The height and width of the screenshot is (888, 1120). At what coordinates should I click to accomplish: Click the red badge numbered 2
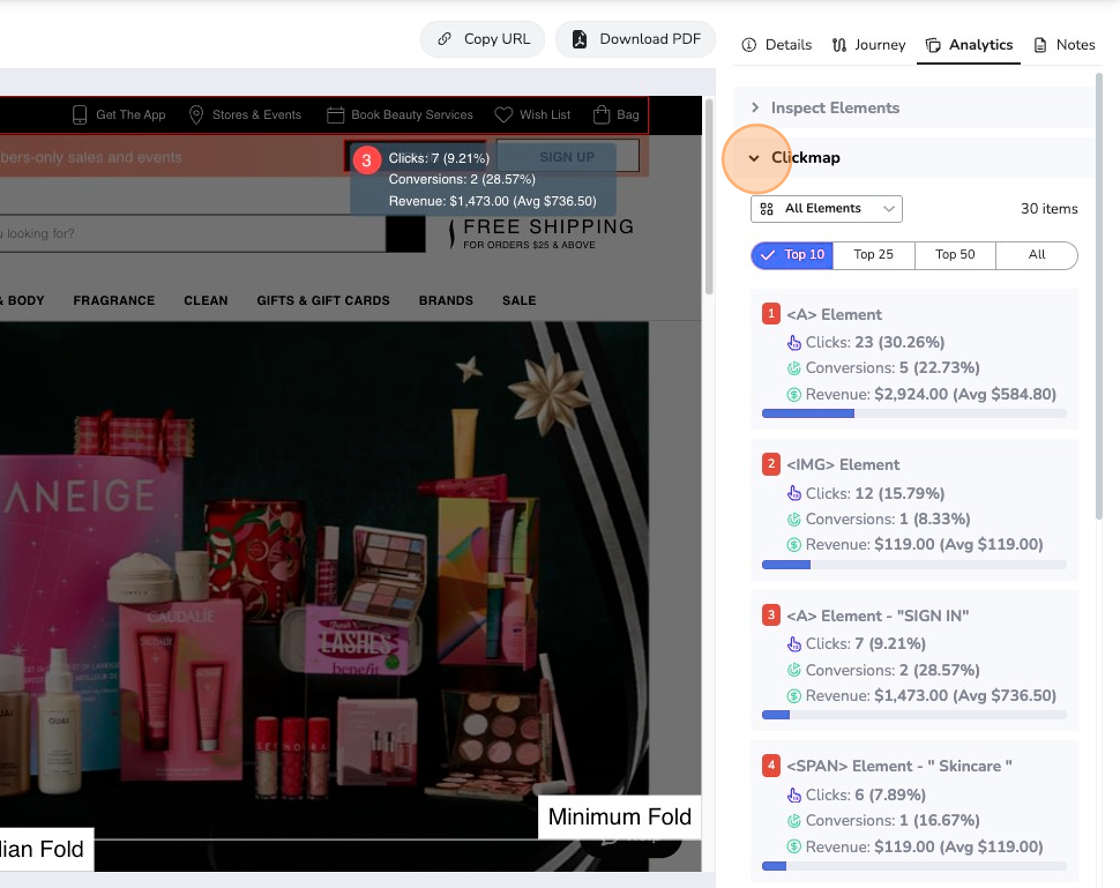click(771, 464)
